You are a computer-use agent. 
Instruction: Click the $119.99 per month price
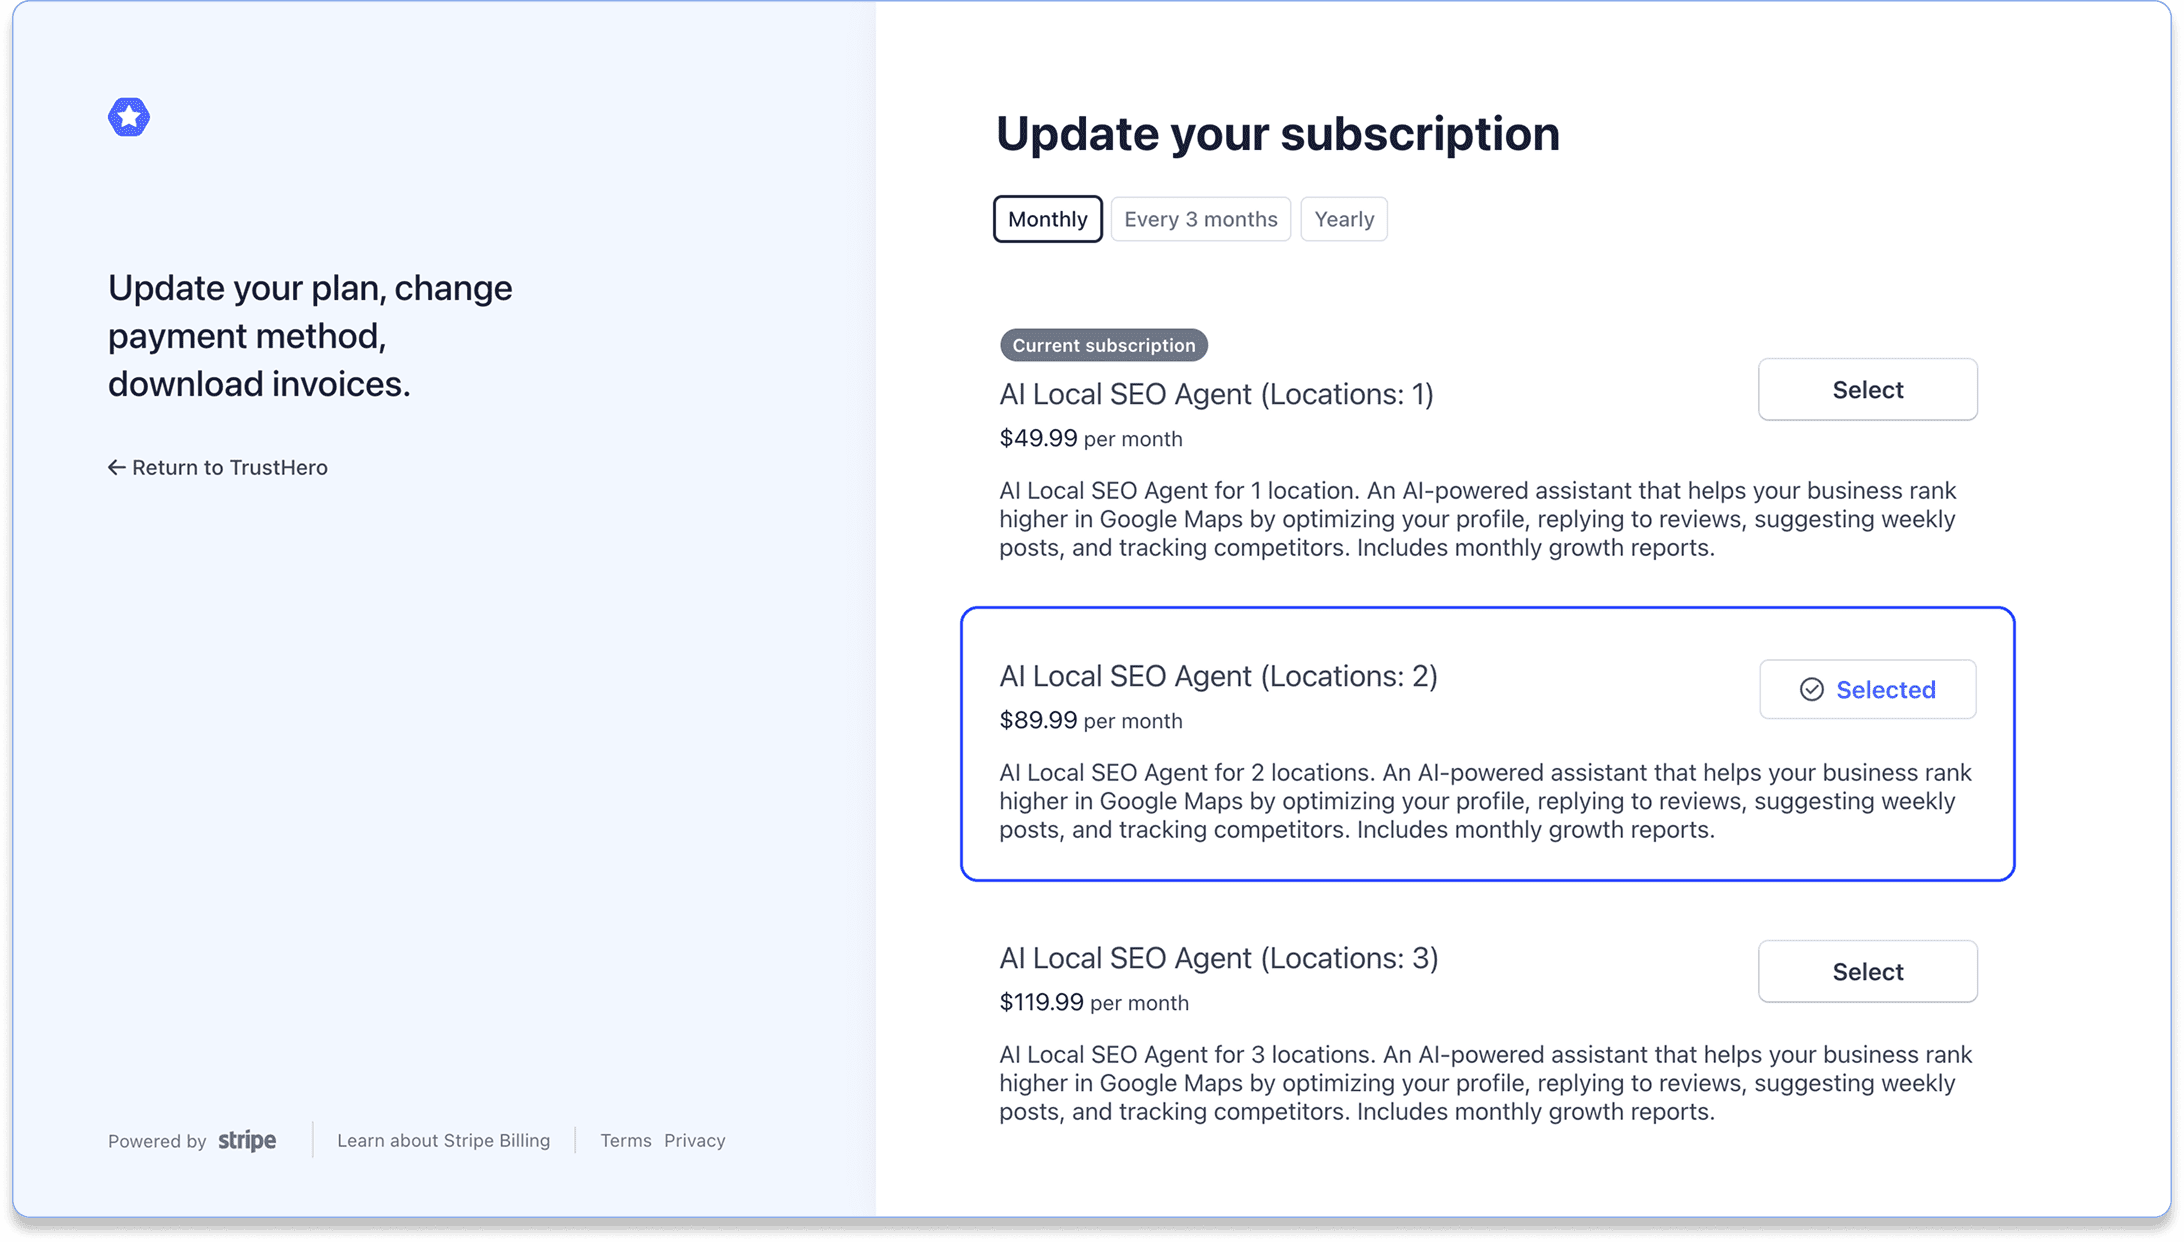coord(1093,1002)
